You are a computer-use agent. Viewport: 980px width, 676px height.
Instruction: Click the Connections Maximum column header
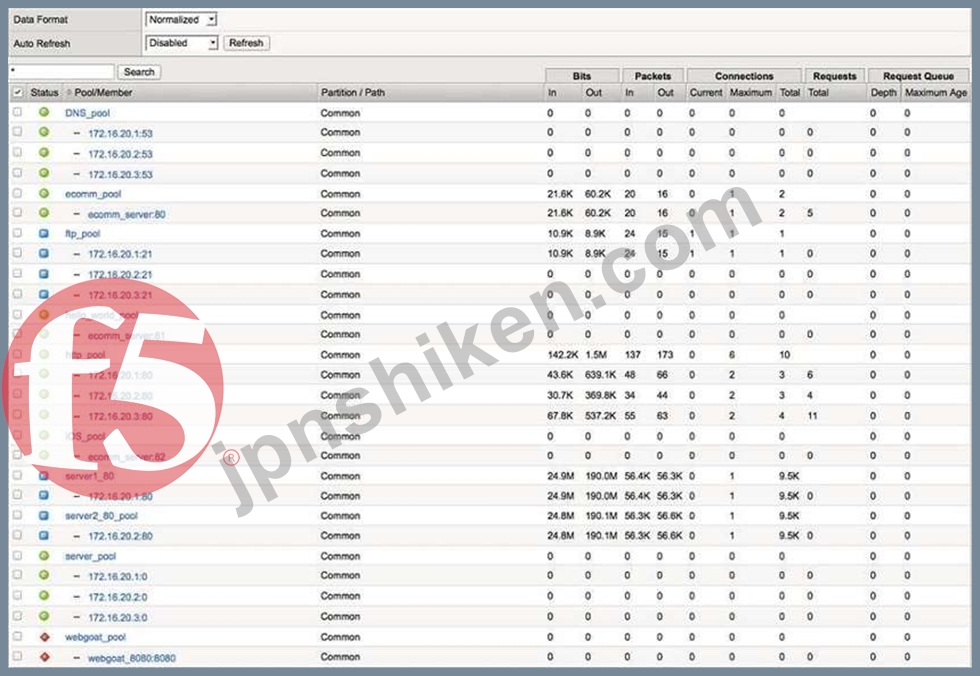pyautogui.click(x=751, y=92)
